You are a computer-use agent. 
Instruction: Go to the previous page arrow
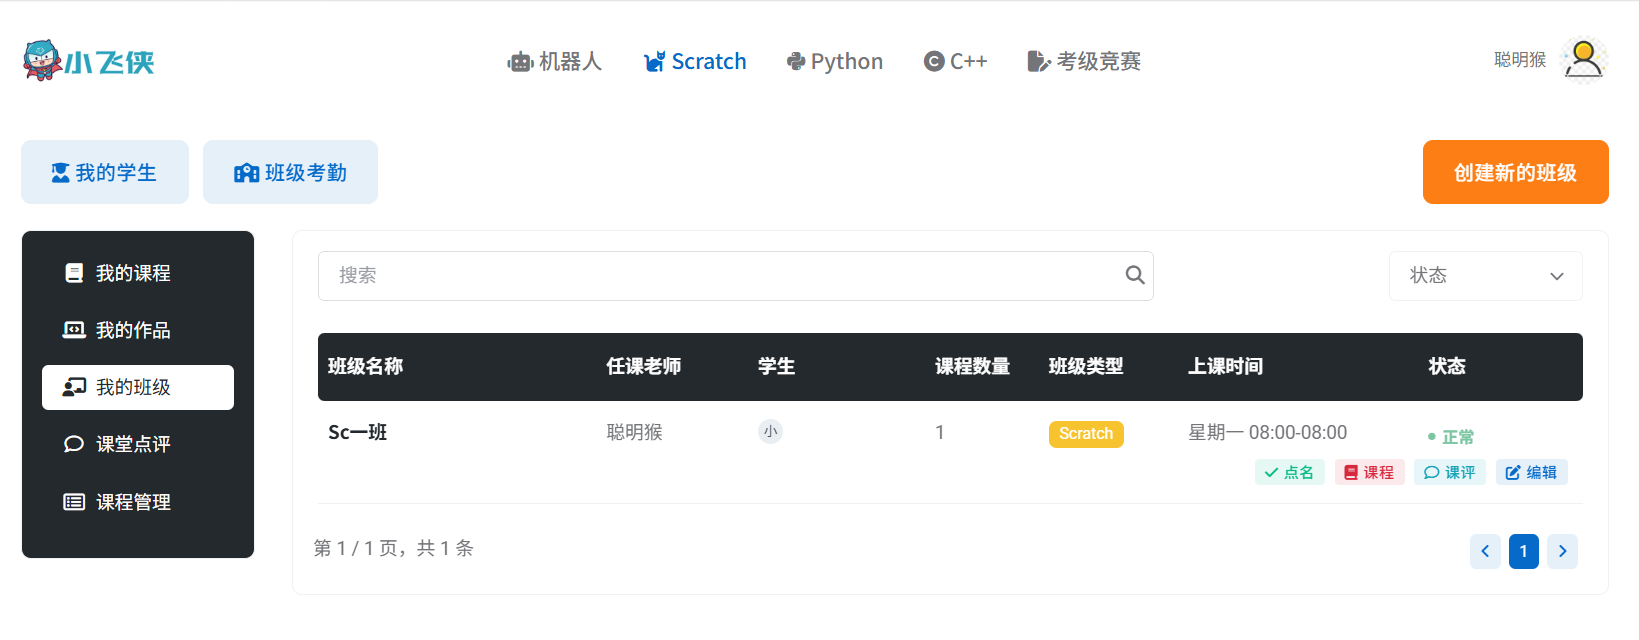[1485, 551]
